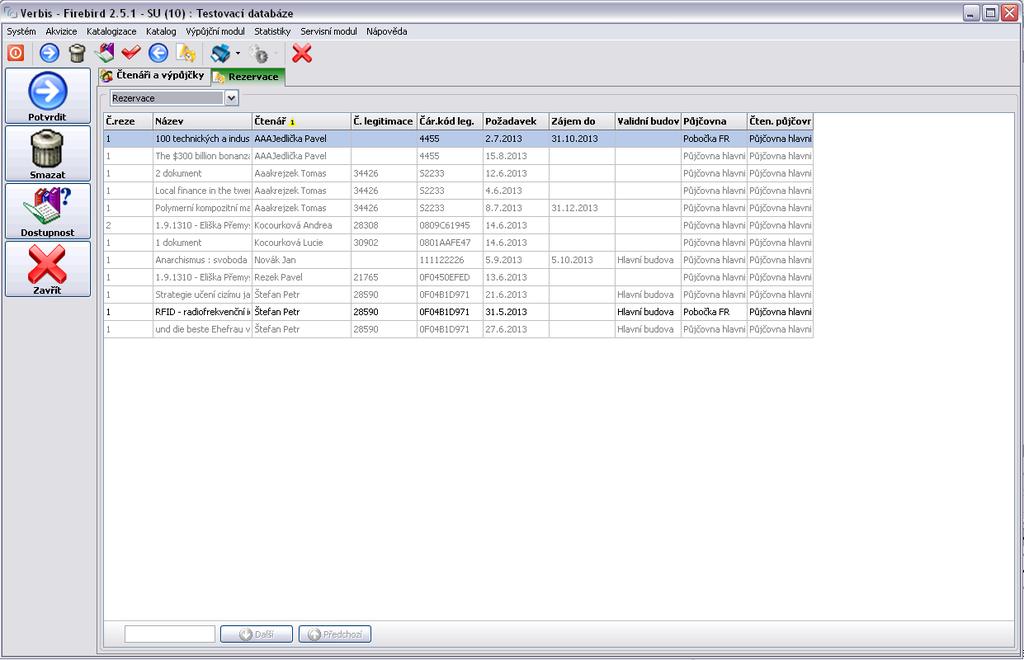Open the Rezervace combo box dropdown
This screenshot has width=1024, height=660.
[231, 98]
